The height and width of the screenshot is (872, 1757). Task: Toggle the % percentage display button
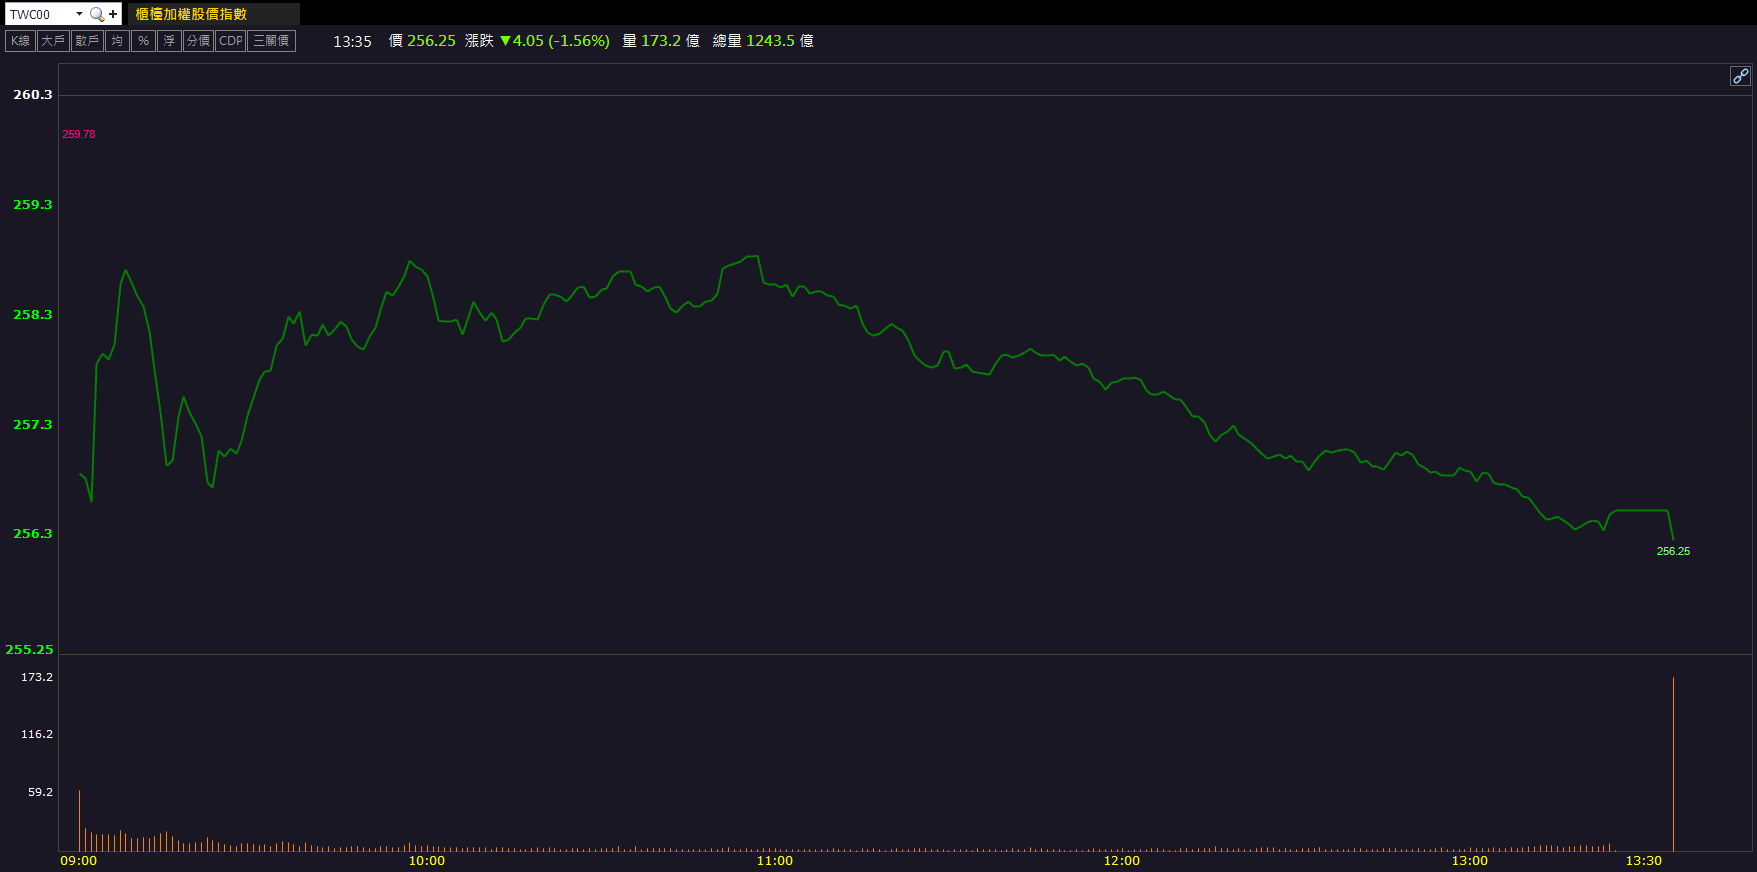point(143,41)
